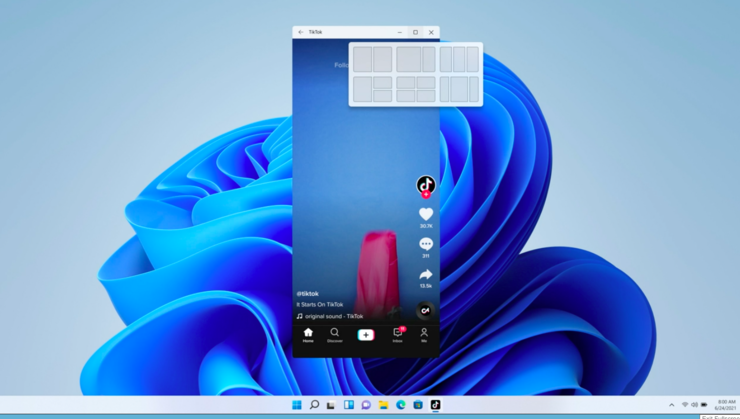The image size is (740, 419).
Task: Click the 'It Starts On TikTok' caption
Action: click(x=320, y=305)
